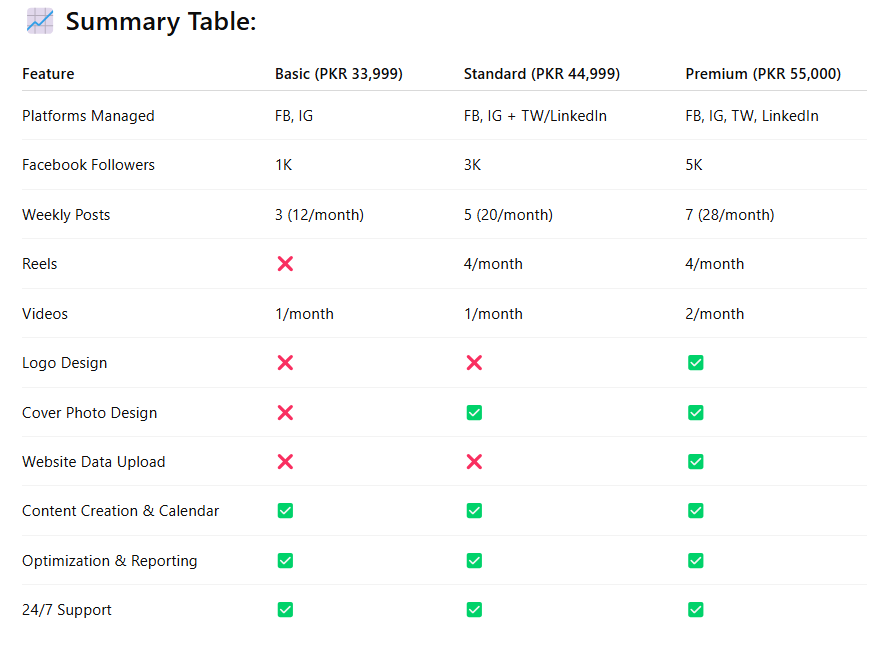Image resolution: width=874 pixels, height=671 pixels.
Task: Select the Basic (PKR 33,999) column header
Action: [339, 74]
